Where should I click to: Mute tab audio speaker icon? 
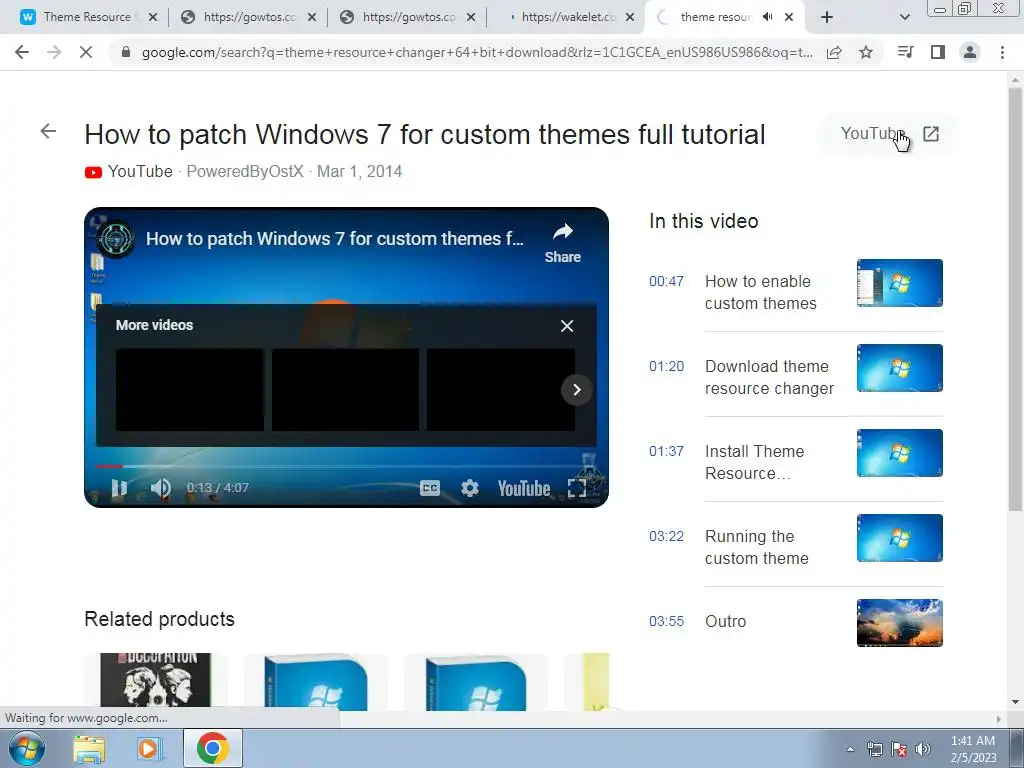[767, 17]
